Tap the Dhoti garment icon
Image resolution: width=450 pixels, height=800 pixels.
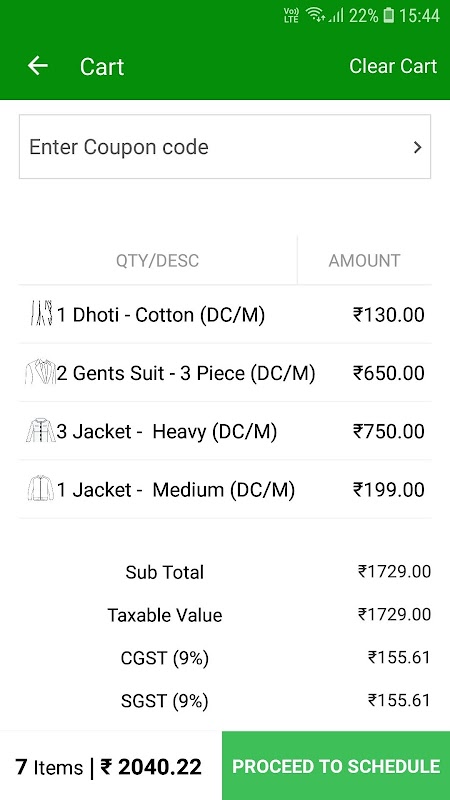[x=40, y=314]
